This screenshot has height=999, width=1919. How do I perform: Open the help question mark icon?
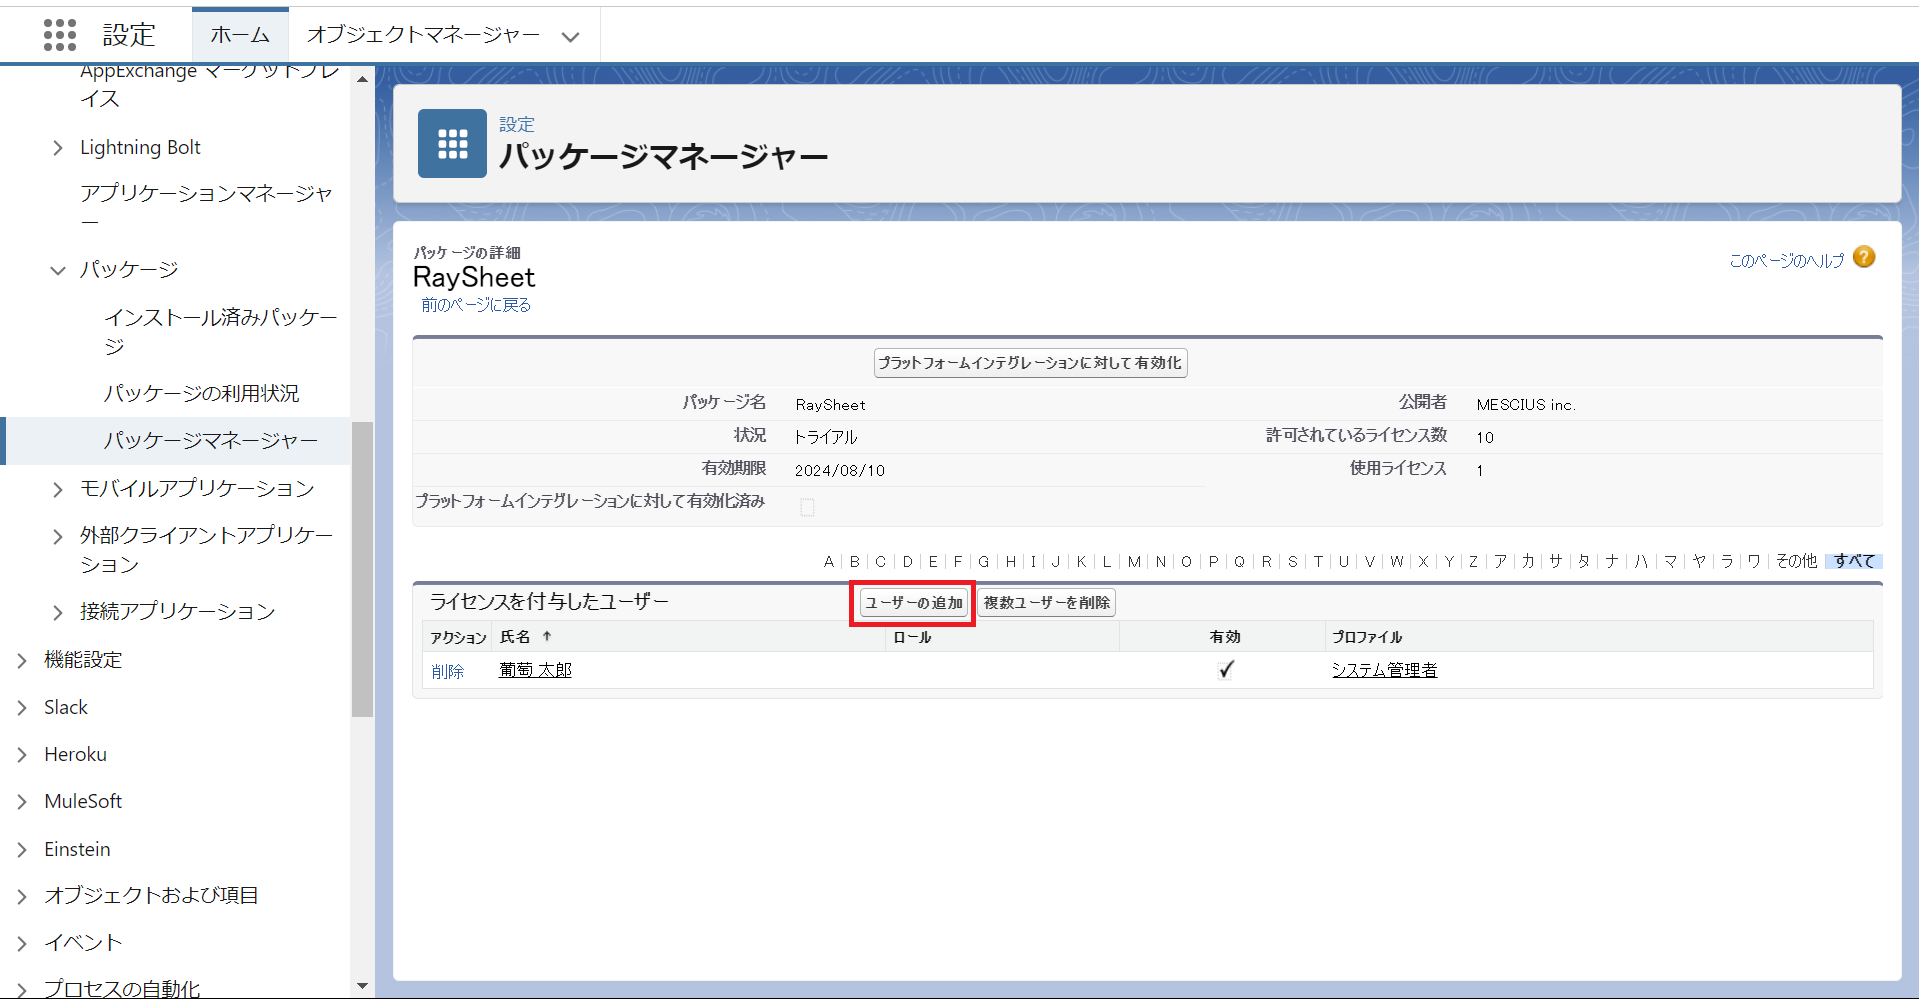pyautogui.click(x=1864, y=257)
